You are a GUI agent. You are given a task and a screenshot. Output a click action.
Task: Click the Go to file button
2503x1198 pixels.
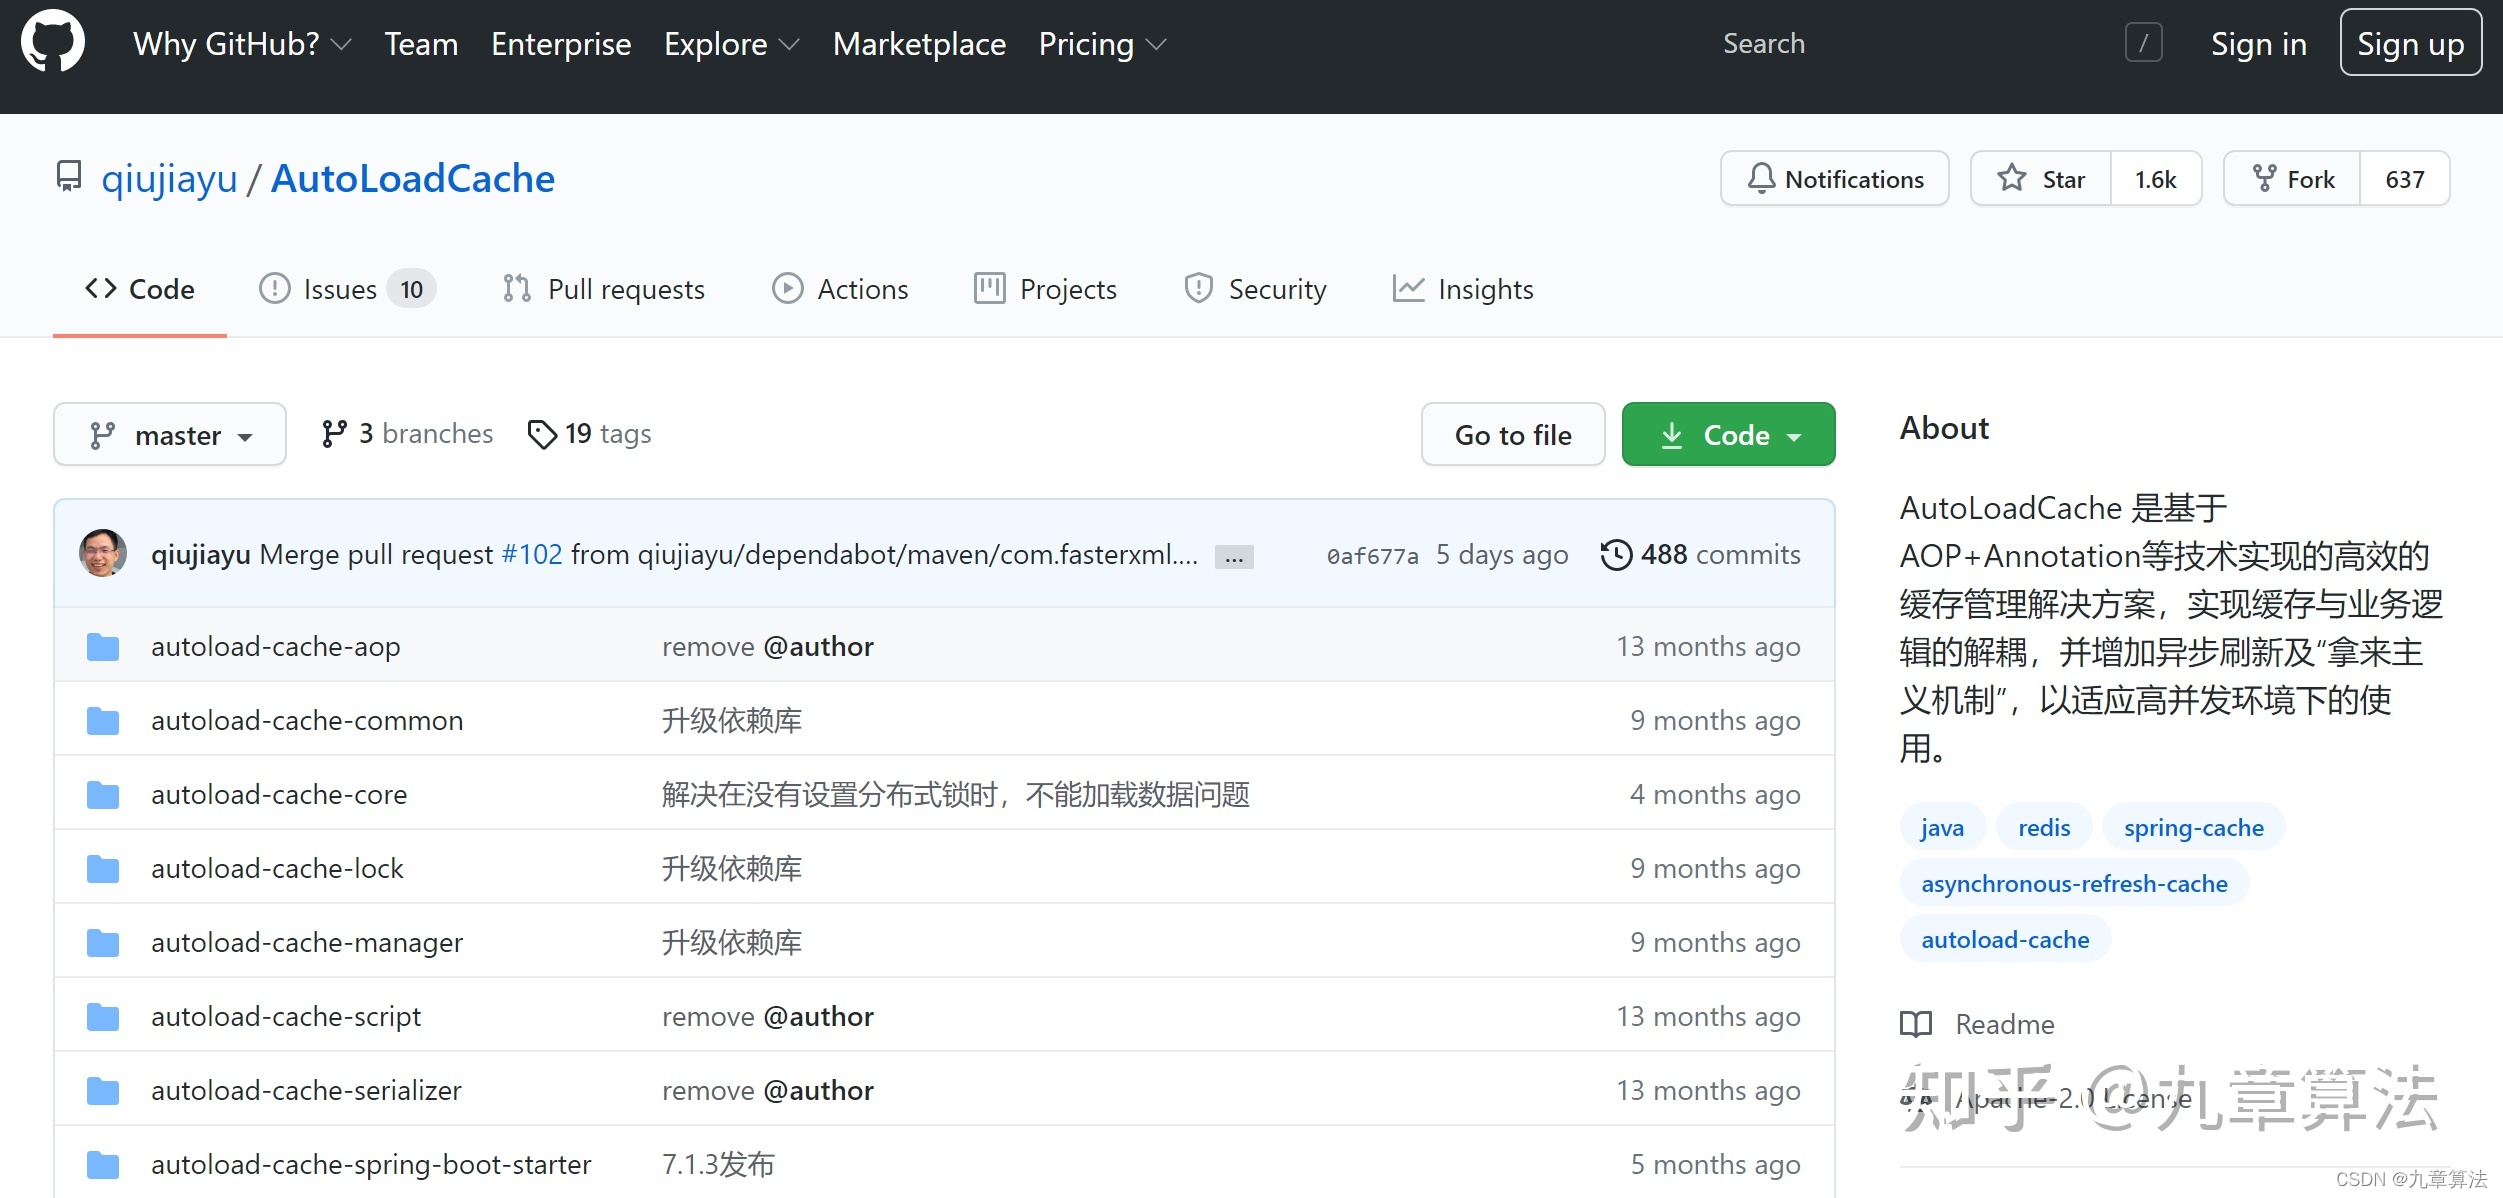(x=1512, y=435)
